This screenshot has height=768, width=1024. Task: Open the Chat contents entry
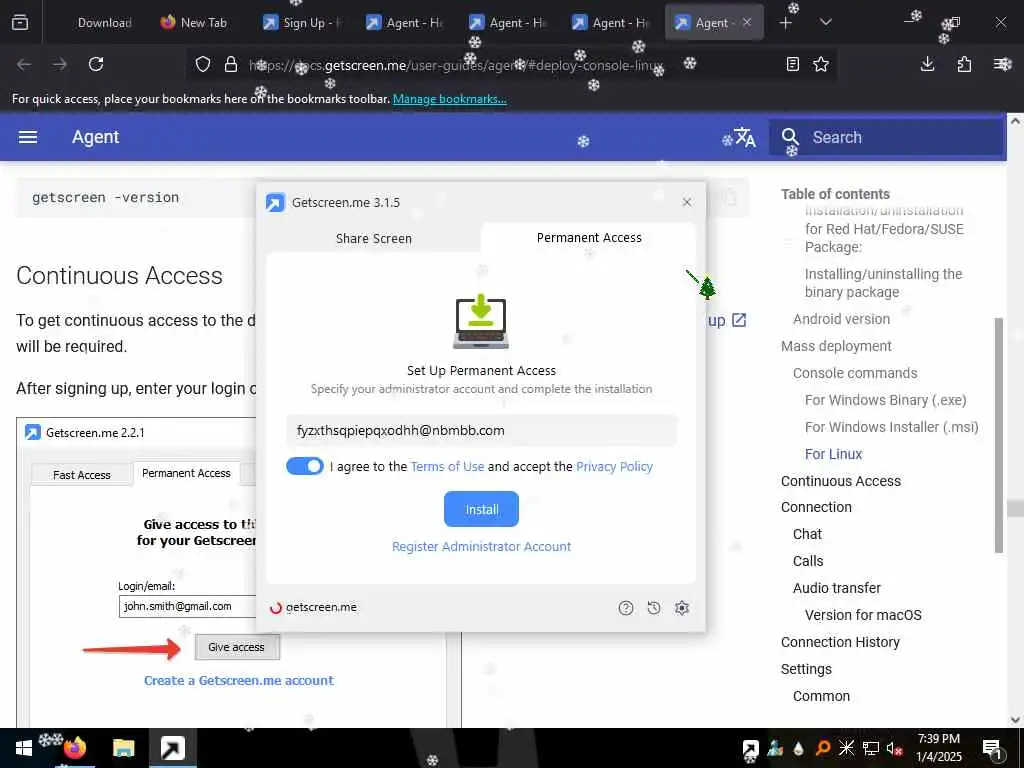(x=807, y=534)
